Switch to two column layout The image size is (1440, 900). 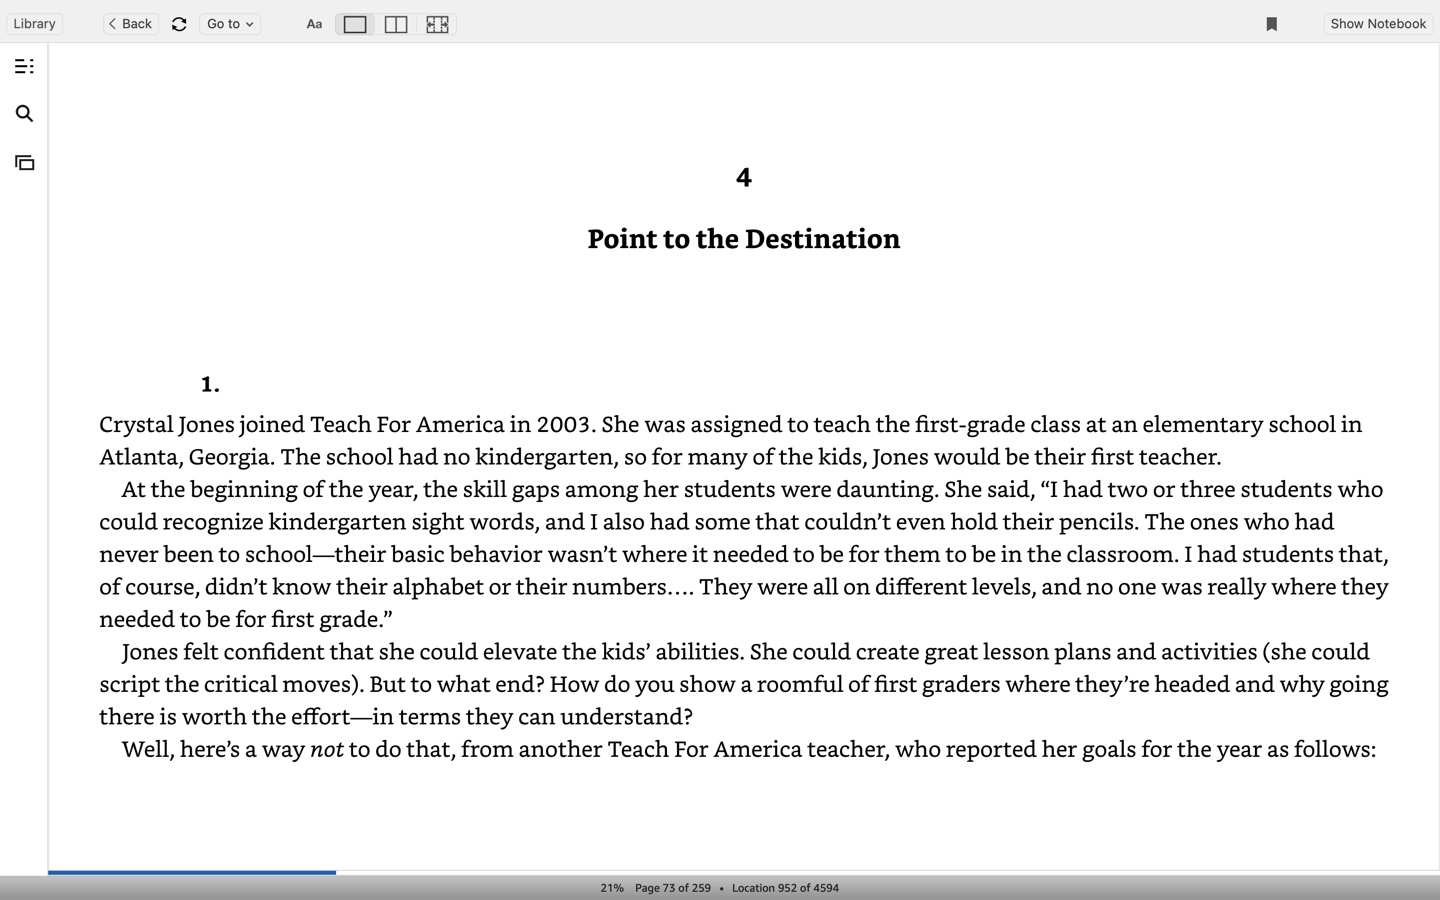[x=396, y=24]
